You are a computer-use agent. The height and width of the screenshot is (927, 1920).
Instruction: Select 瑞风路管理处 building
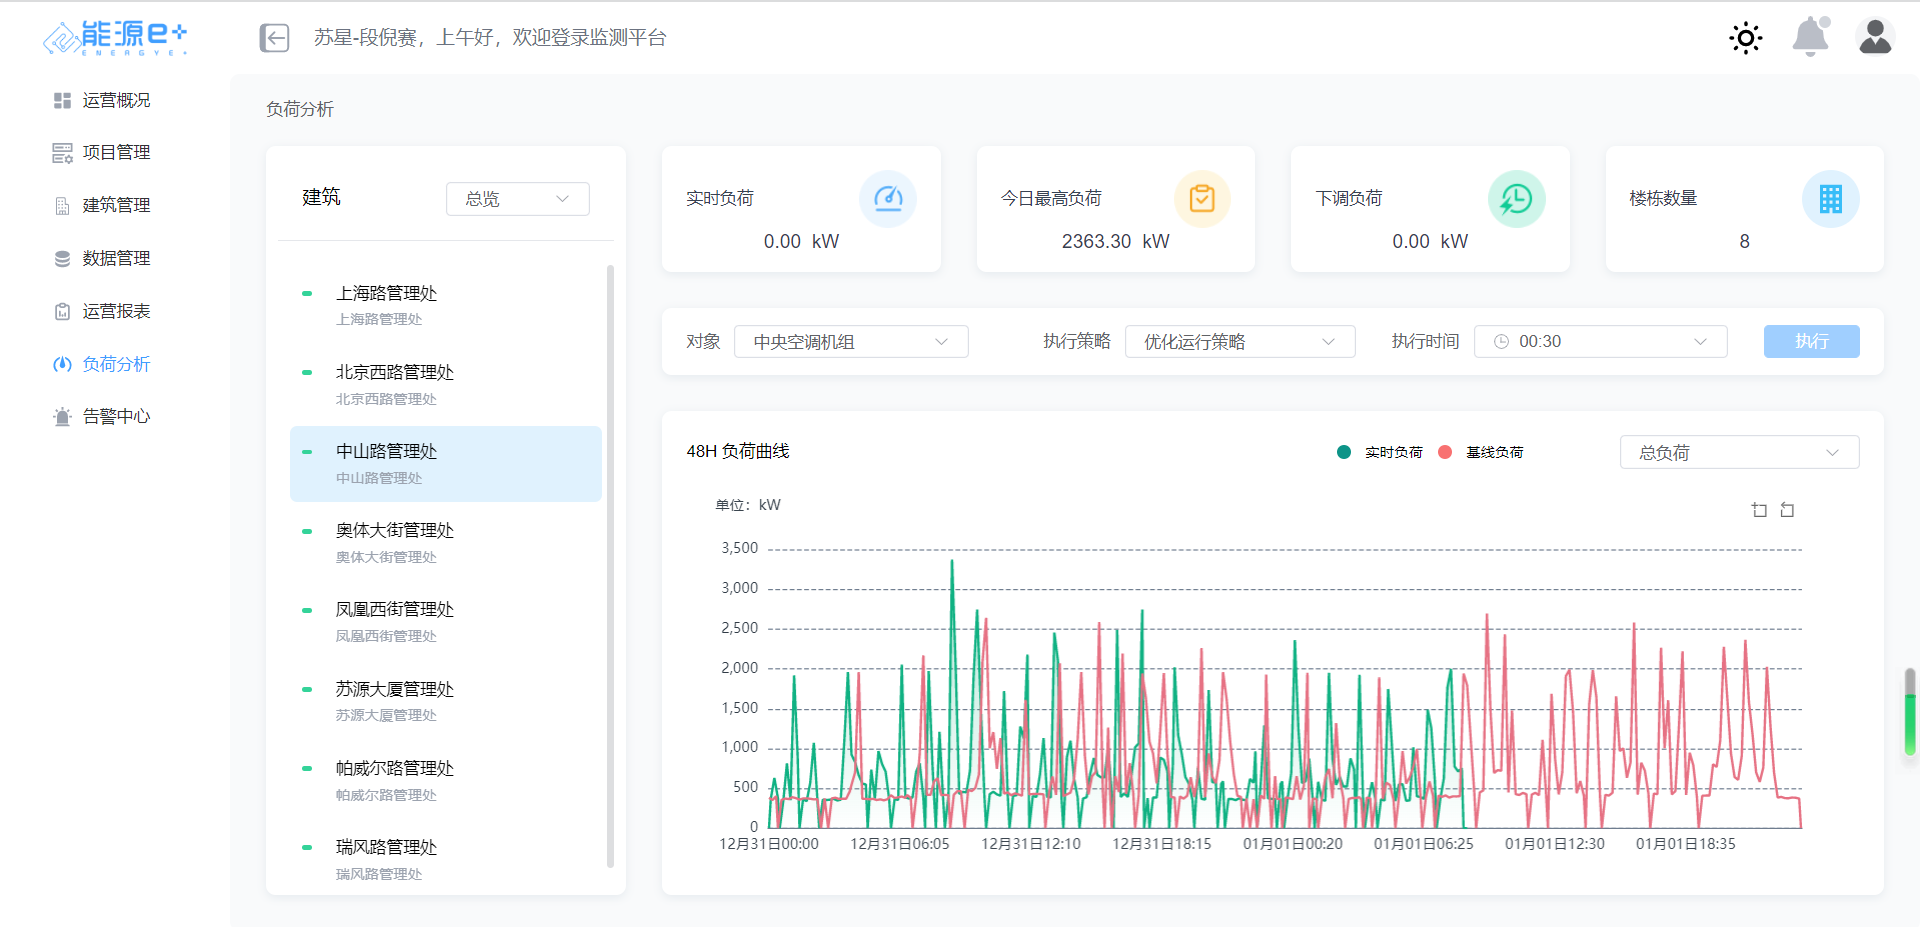pyautogui.click(x=446, y=860)
